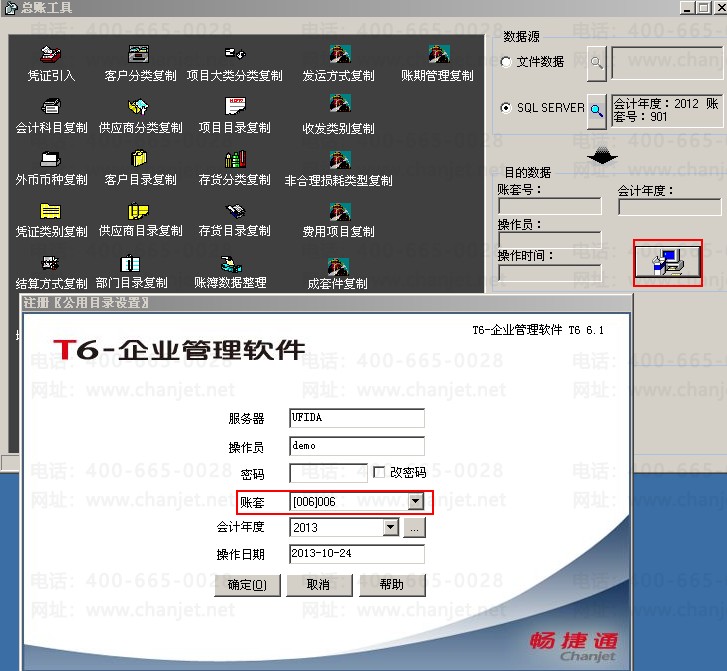Click the 账套号 destination field
727x671 pixels.
[x=550, y=206]
